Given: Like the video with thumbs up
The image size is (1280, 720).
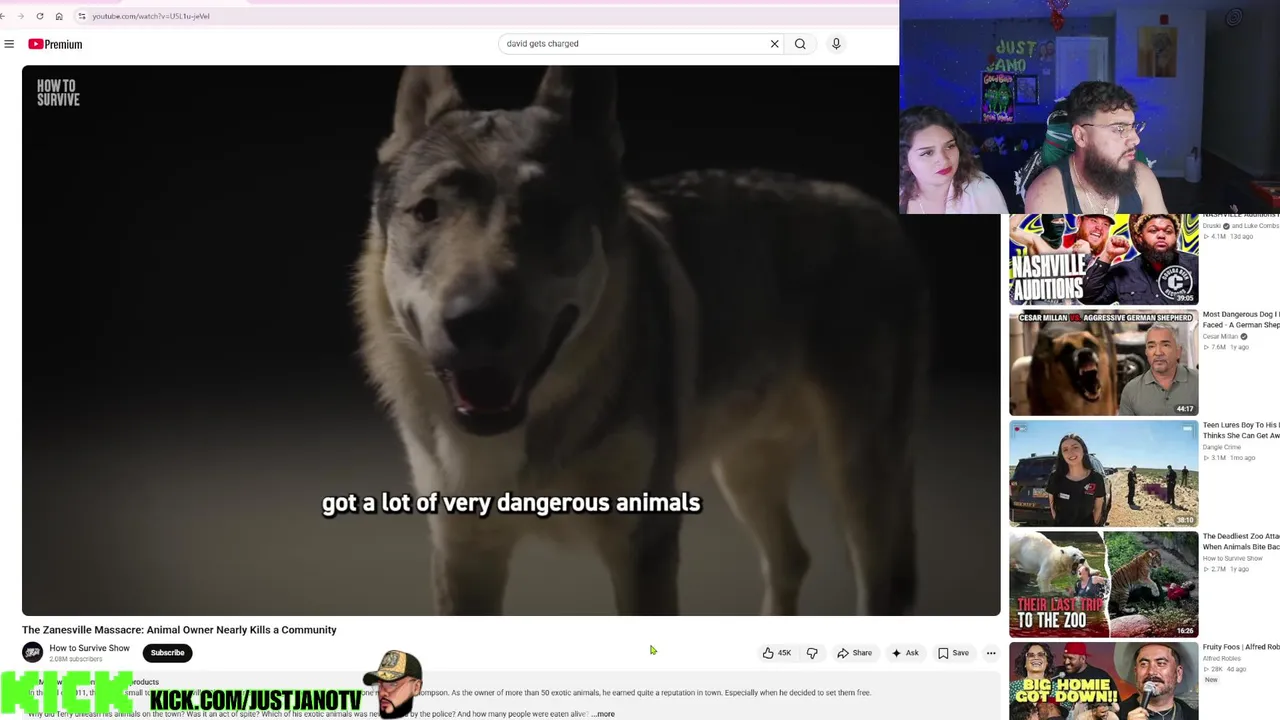Looking at the screenshot, I should [x=777, y=653].
